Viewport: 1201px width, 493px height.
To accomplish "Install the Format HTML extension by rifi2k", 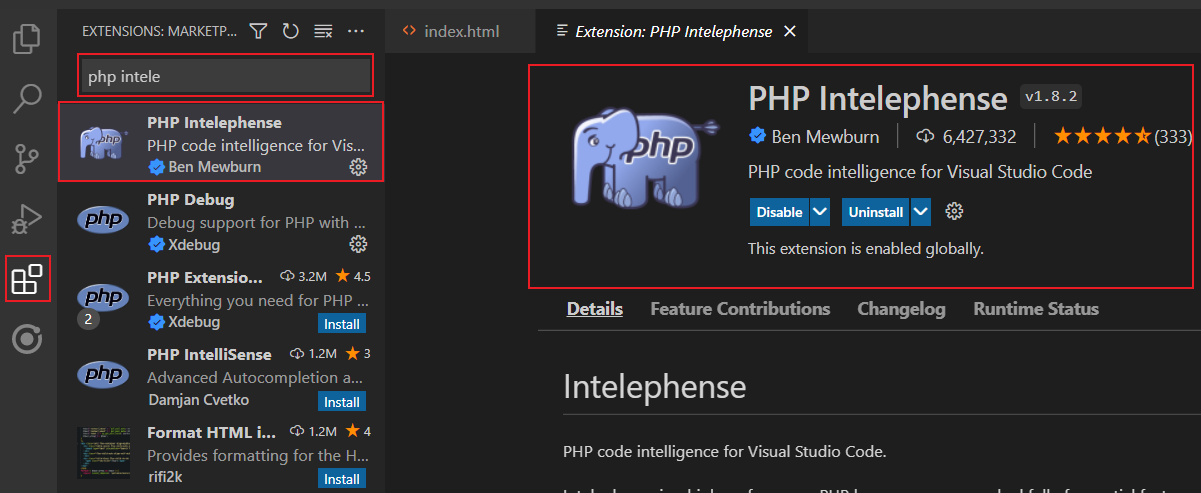I will pyautogui.click(x=342, y=479).
